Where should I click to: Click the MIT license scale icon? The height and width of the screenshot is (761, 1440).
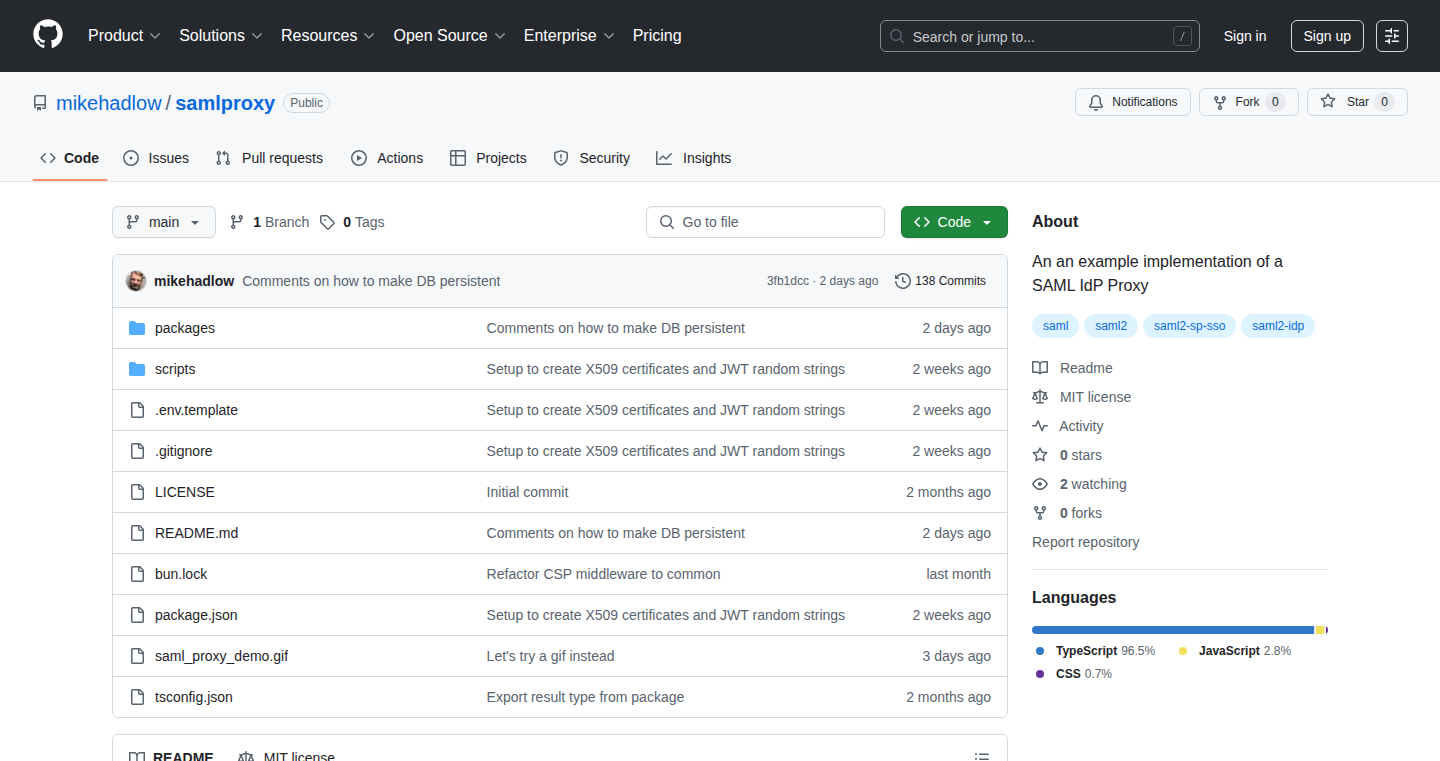(1040, 397)
